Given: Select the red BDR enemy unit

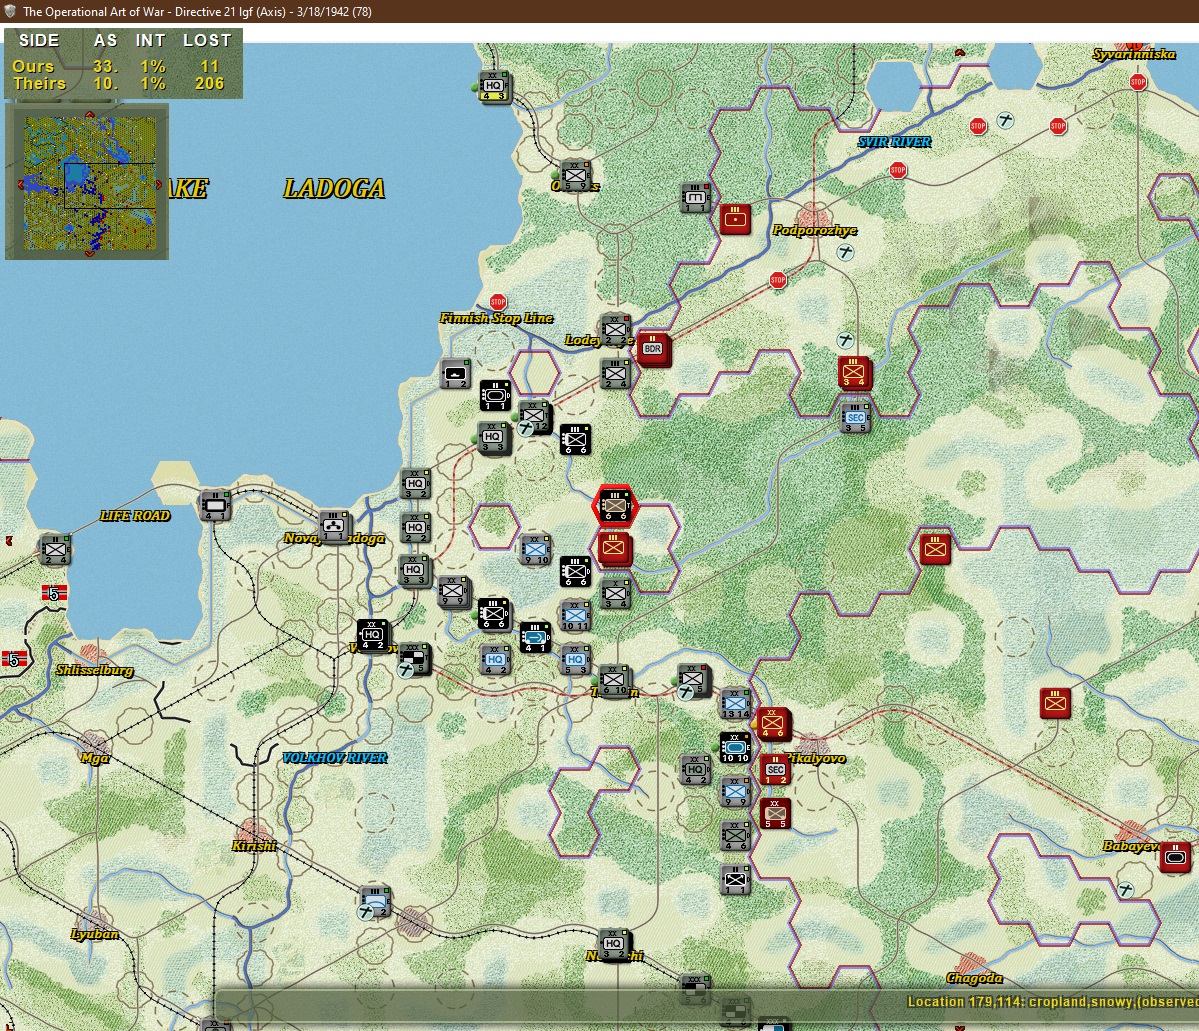Looking at the screenshot, I should coord(653,350).
